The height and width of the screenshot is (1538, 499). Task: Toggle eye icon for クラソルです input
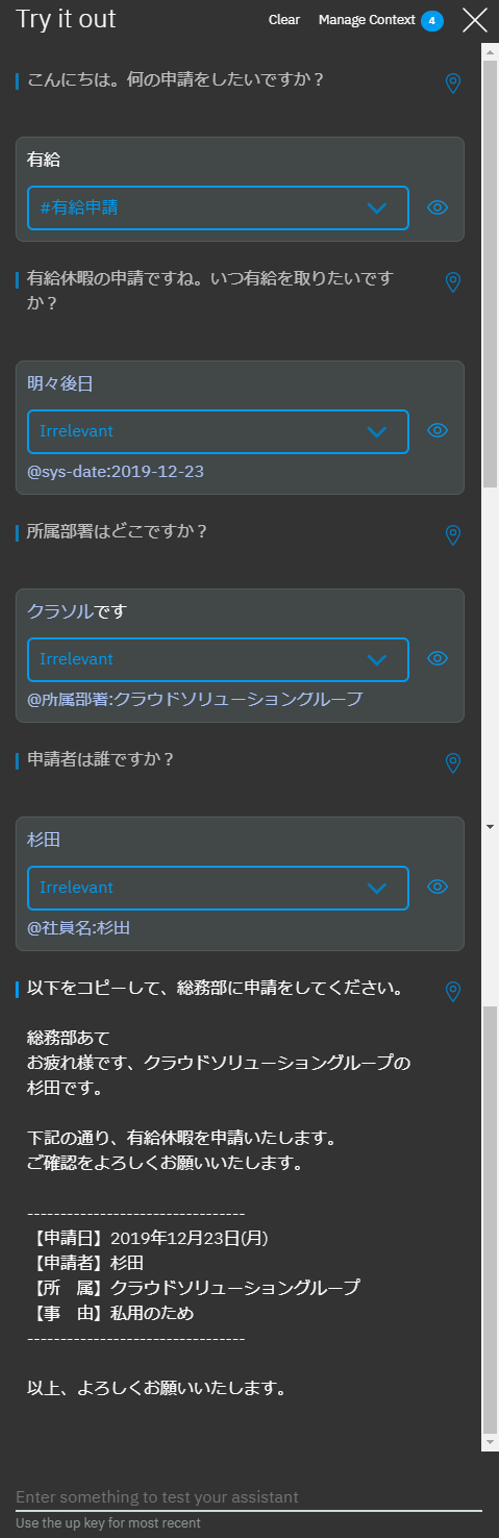(x=437, y=658)
